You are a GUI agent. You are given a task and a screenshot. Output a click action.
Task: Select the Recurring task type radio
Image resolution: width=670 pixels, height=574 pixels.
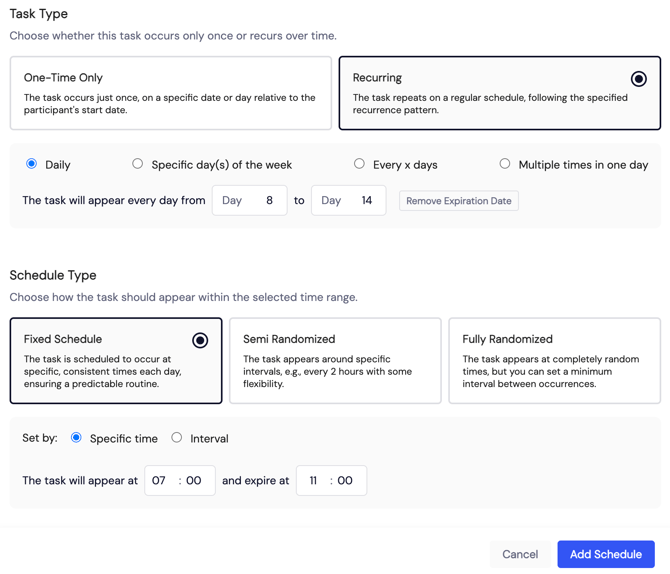click(x=638, y=79)
